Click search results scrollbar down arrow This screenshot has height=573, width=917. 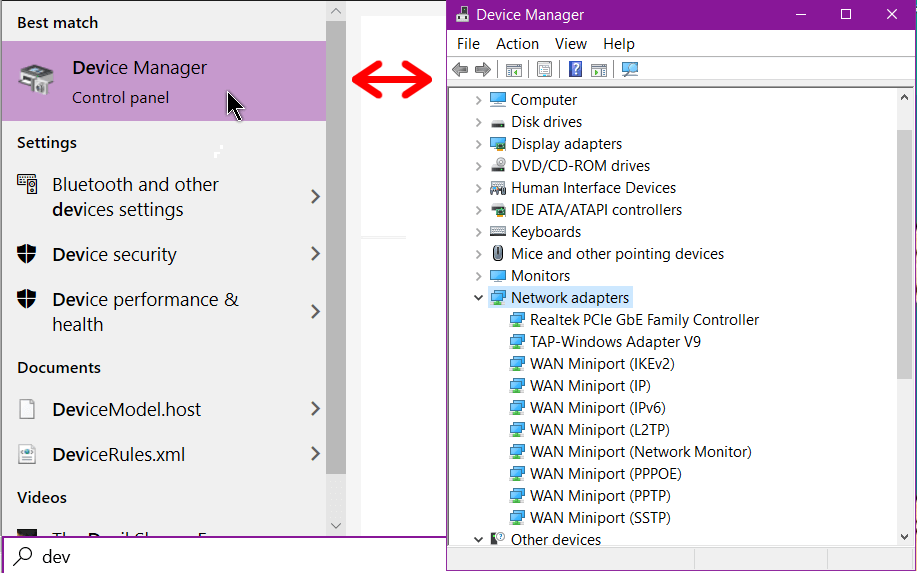[x=336, y=525]
